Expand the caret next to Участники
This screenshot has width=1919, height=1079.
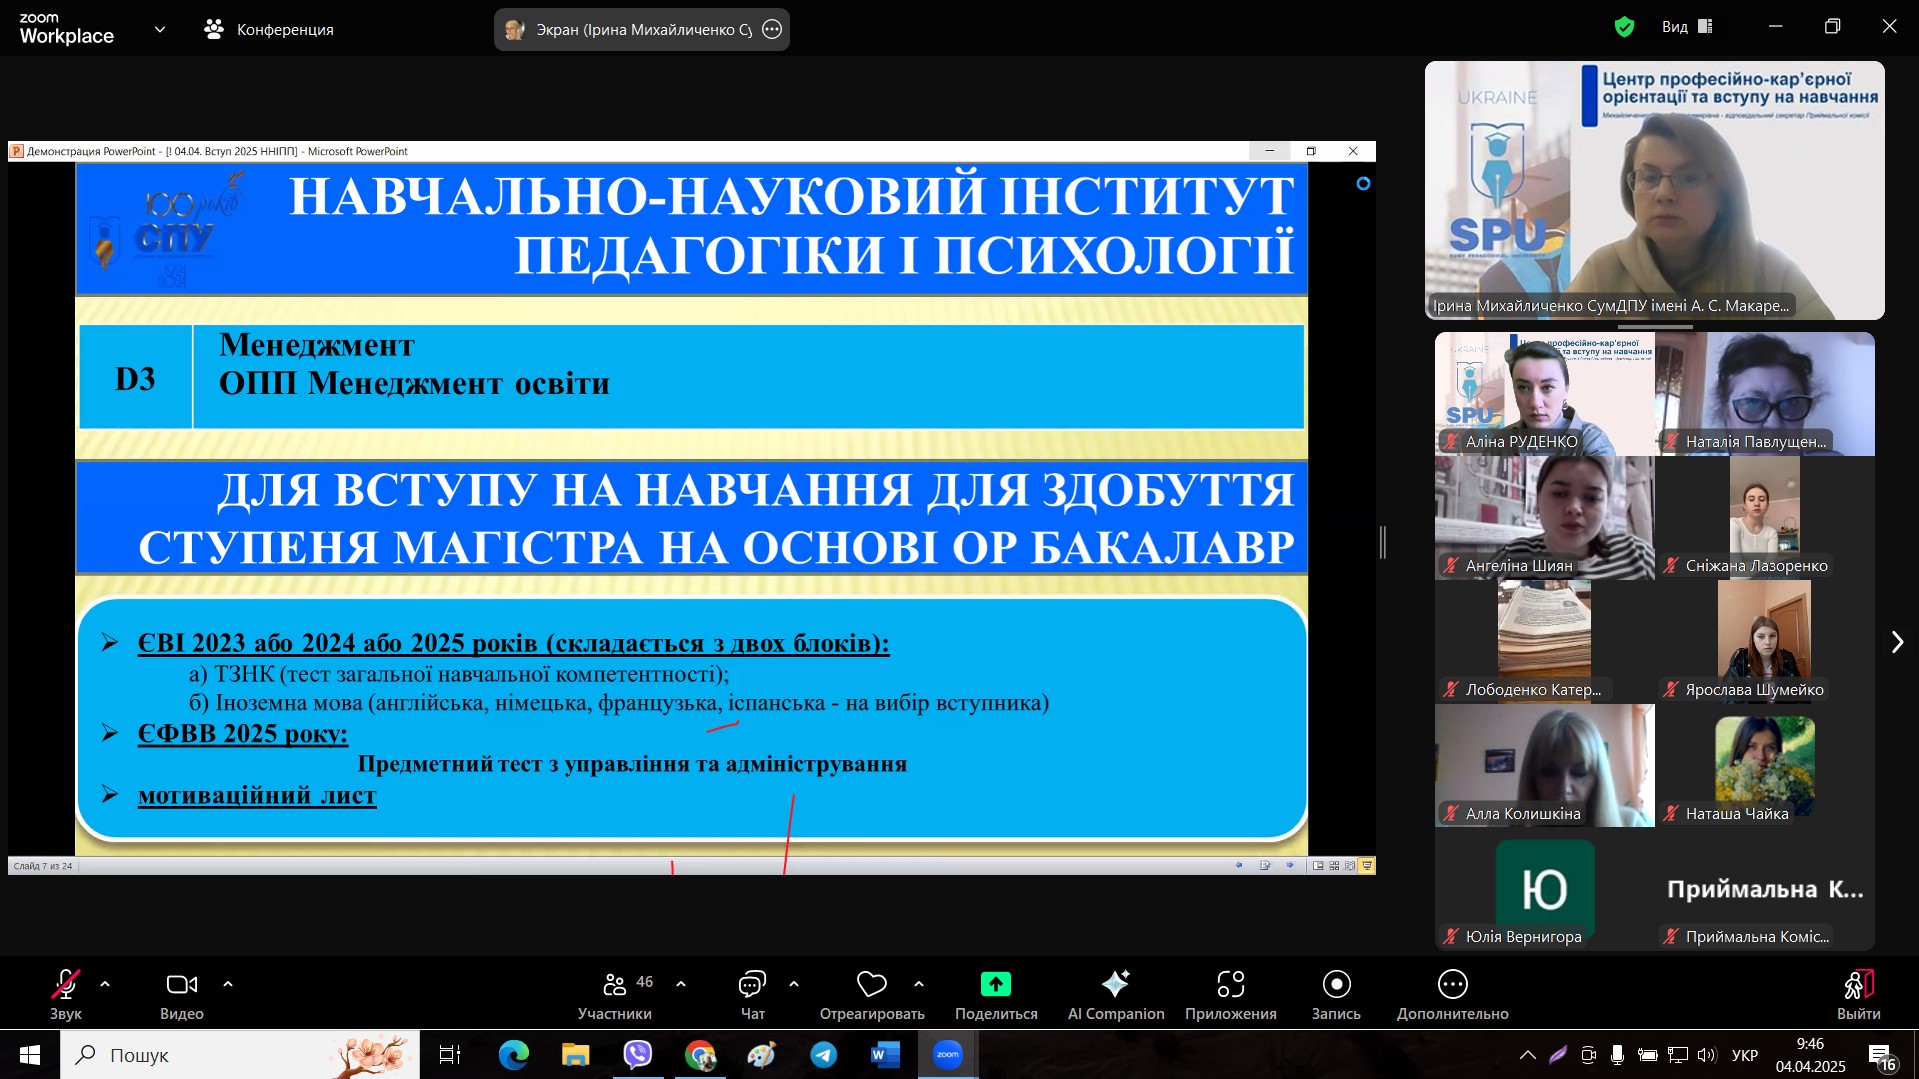[681, 984]
